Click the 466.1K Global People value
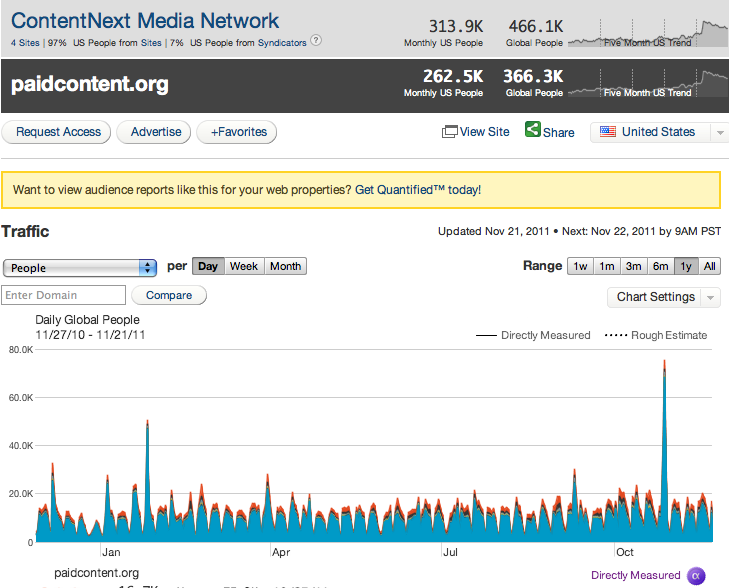Screen dimensions: 729x588 (536, 26)
